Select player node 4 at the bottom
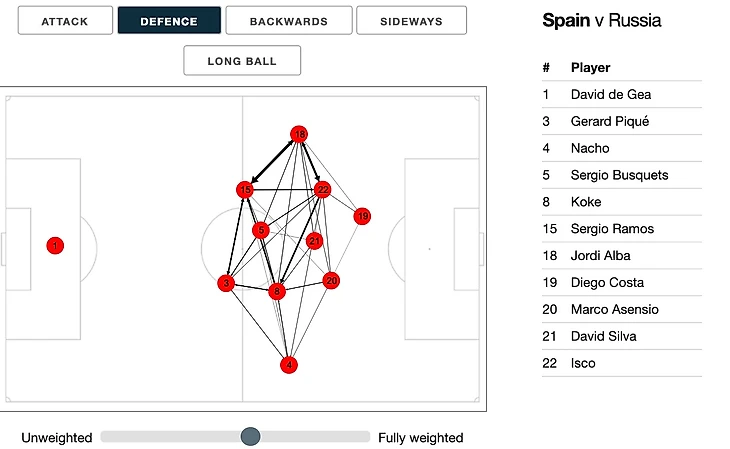This screenshot has height=449, width=730. [289, 365]
